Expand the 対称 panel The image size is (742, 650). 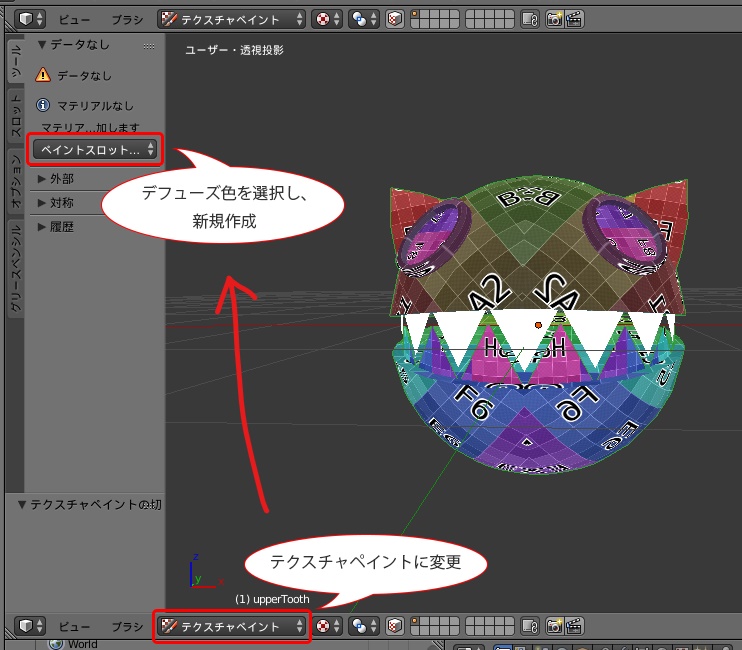55,202
